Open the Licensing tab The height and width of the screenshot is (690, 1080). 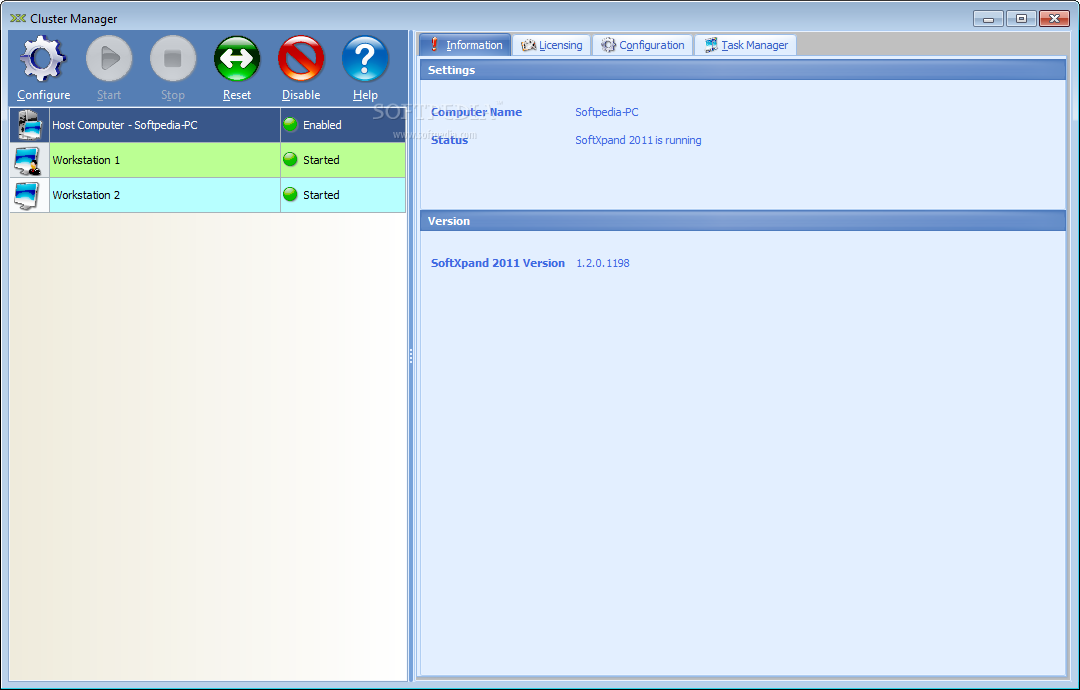(552, 45)
